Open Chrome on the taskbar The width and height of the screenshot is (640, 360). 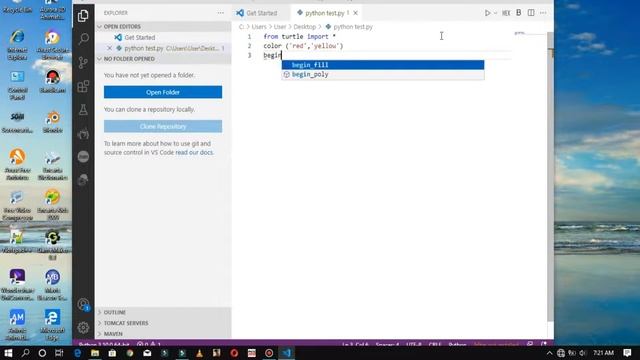tap(130, 353)
